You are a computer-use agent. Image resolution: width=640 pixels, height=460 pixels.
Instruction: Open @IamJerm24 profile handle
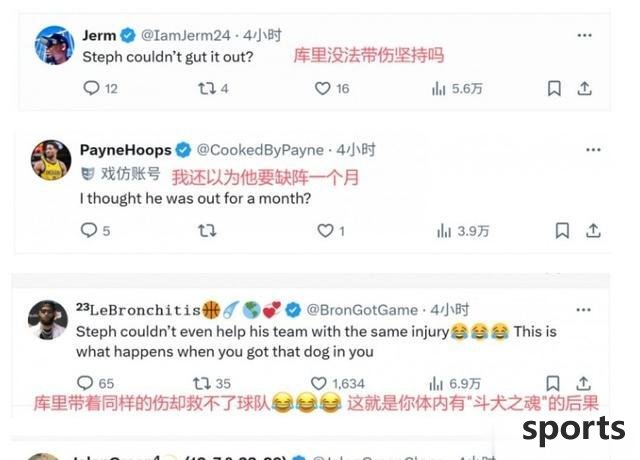186,36
